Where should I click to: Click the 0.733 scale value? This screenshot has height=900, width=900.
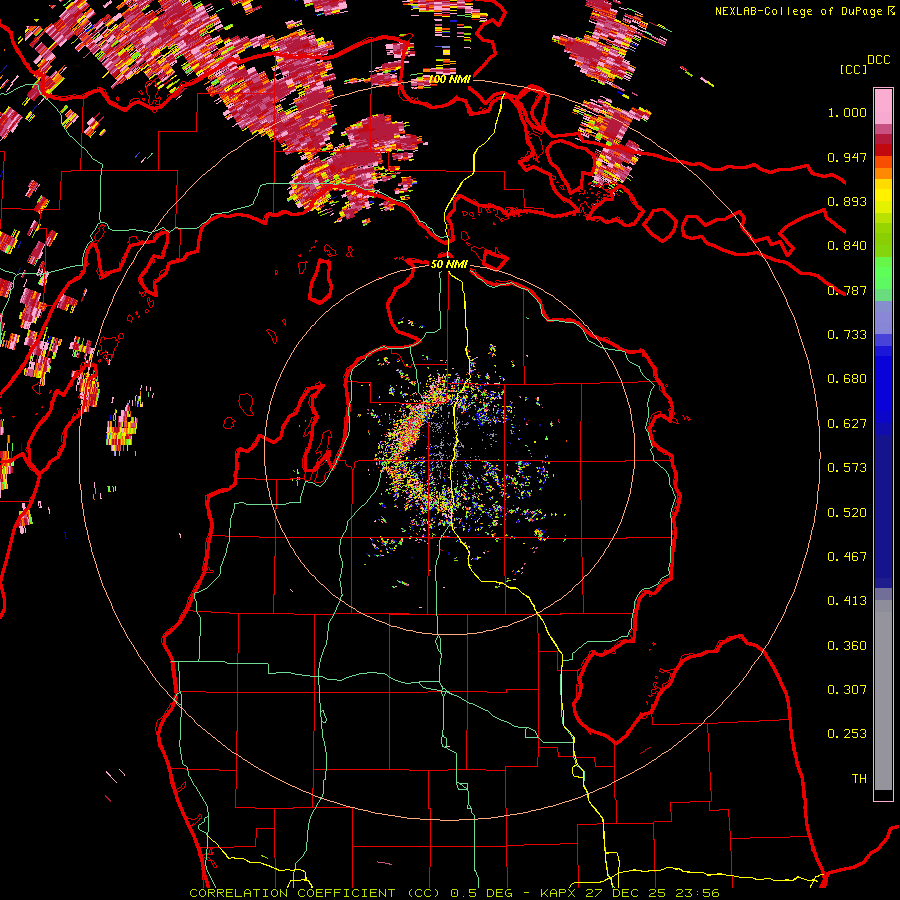847,335
